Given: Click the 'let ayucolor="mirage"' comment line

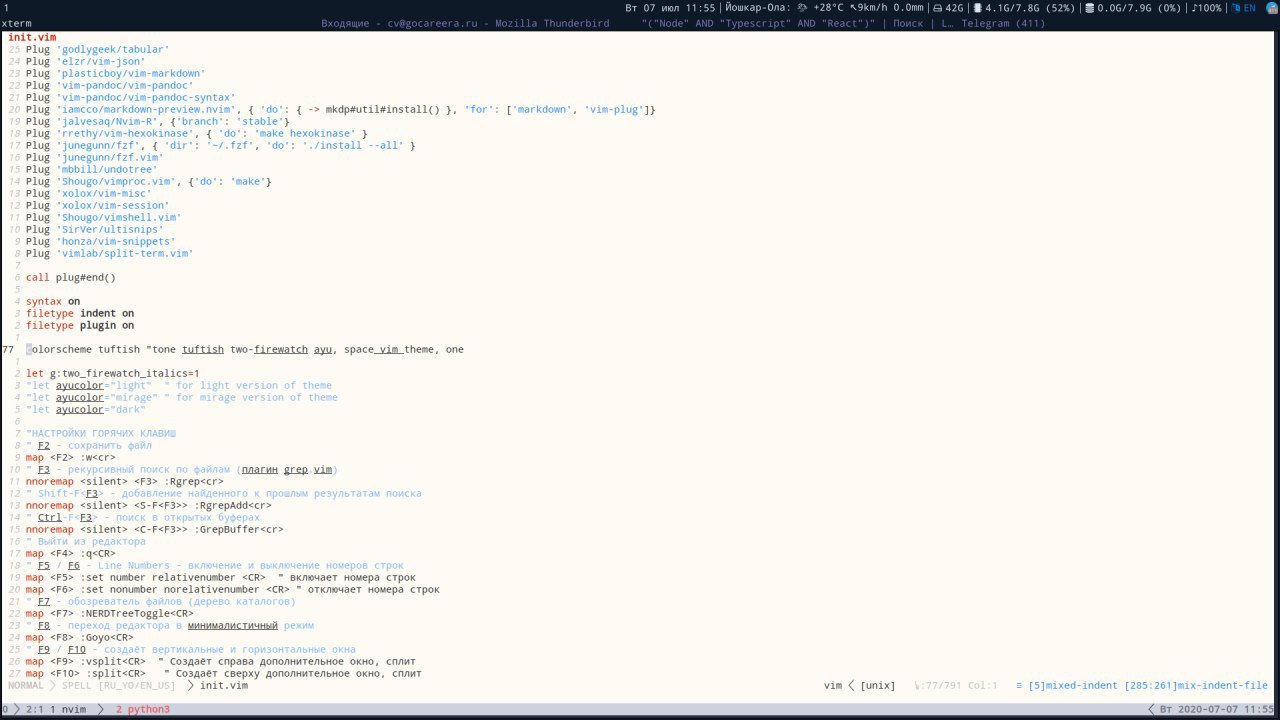Looking at the screenshot, I should tap(182, 397).
